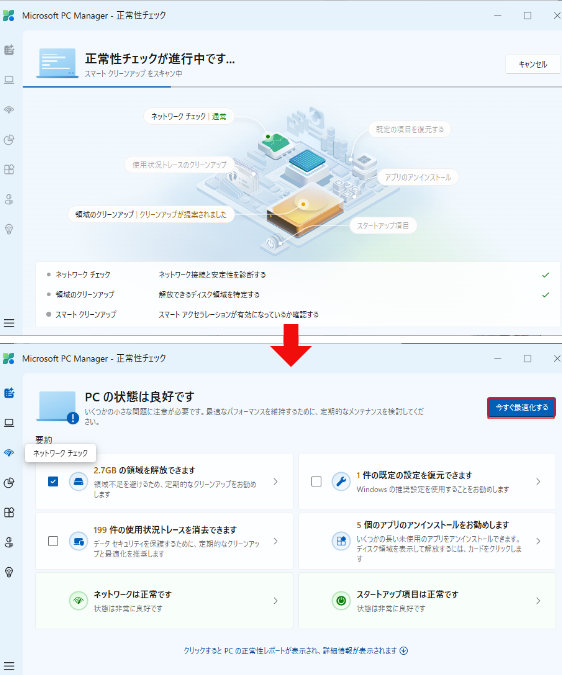Viewport: 562px width, 675px height.
Task: Open laptop icon in scanning window sidebar
Action: tap(9, 80)
